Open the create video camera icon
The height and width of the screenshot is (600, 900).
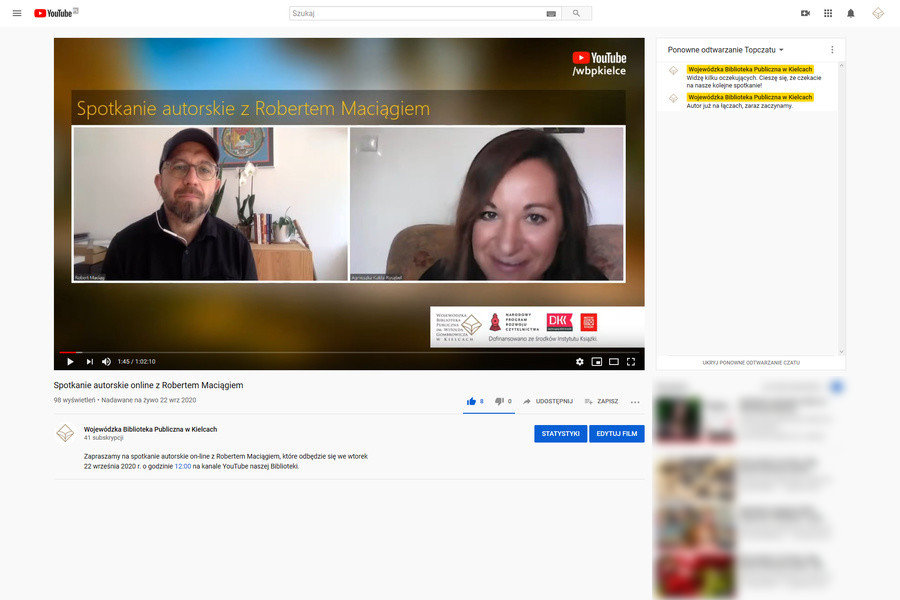point(805,13)
